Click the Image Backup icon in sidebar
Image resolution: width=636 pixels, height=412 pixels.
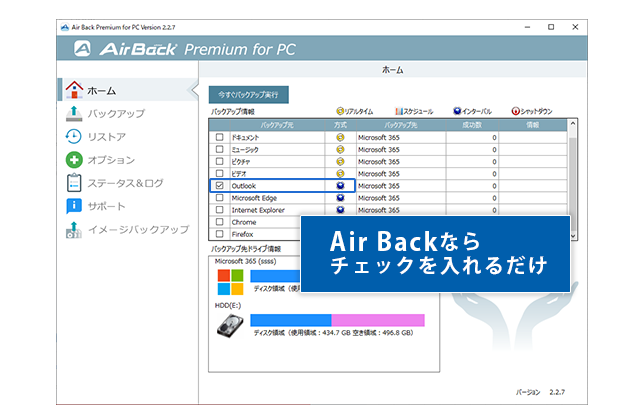[73, 229]
